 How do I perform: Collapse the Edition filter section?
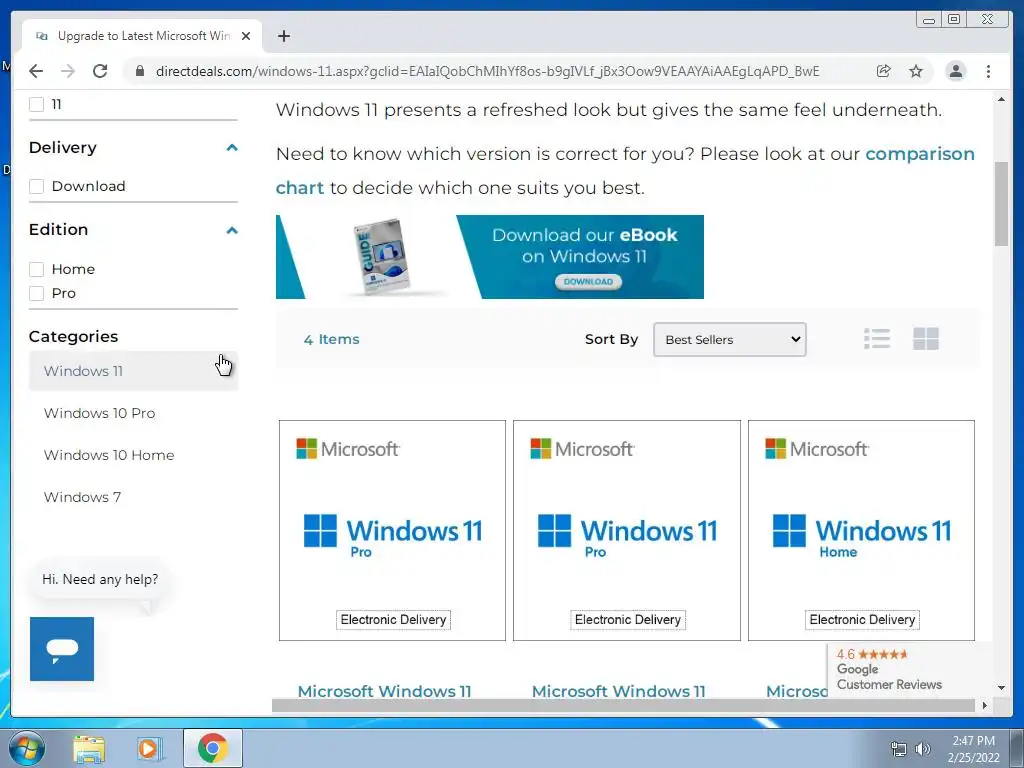[232, 230]
